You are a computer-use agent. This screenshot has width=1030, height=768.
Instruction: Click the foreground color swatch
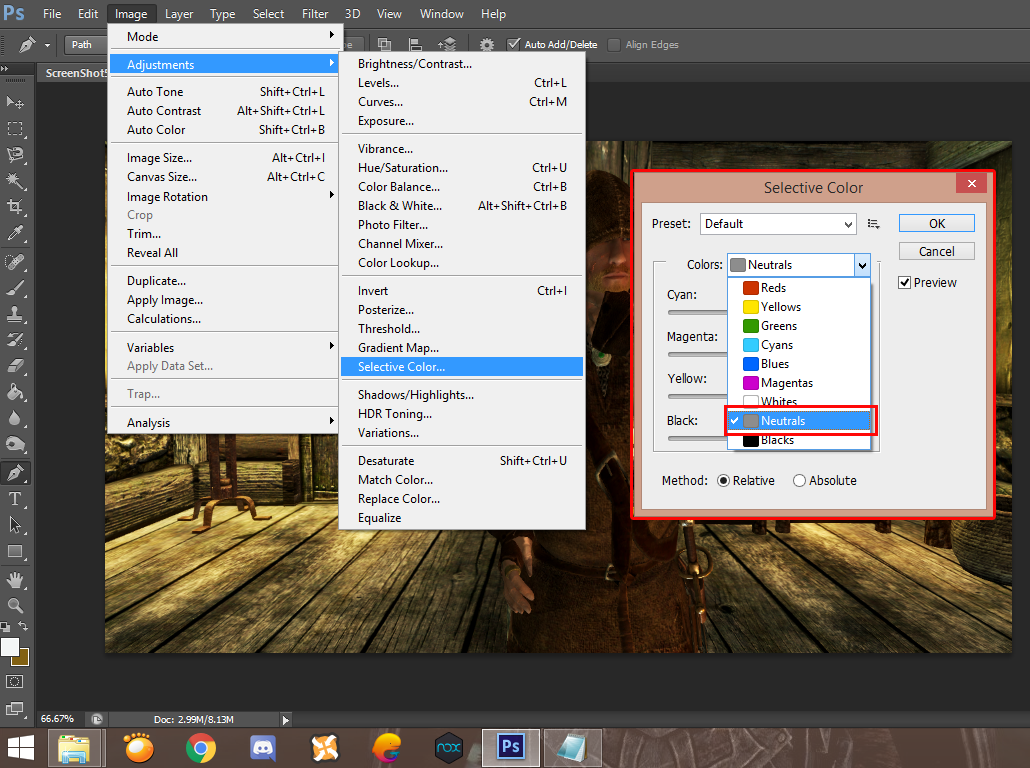[9, 647]
